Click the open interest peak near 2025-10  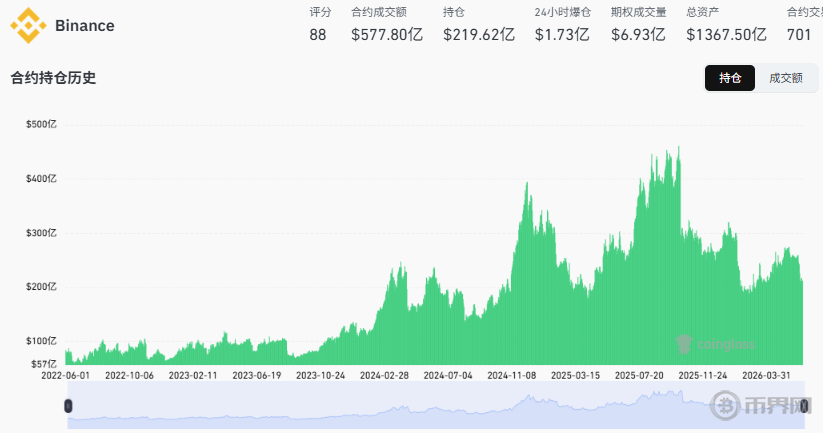679,149
